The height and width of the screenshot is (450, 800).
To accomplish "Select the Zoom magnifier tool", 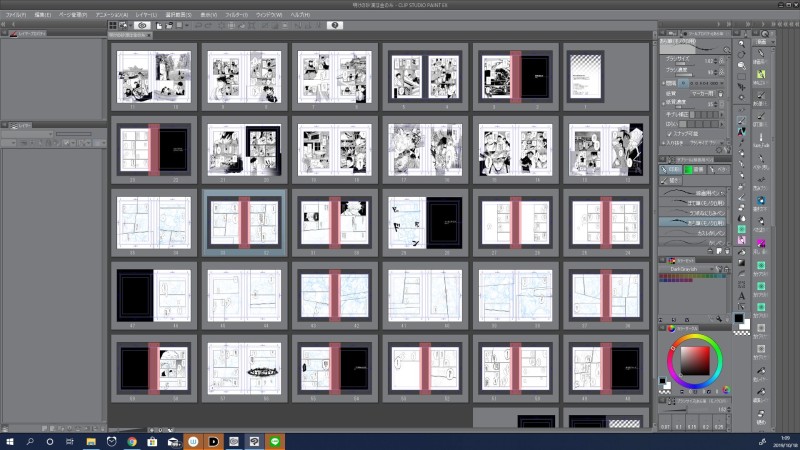I will (741, 44).
